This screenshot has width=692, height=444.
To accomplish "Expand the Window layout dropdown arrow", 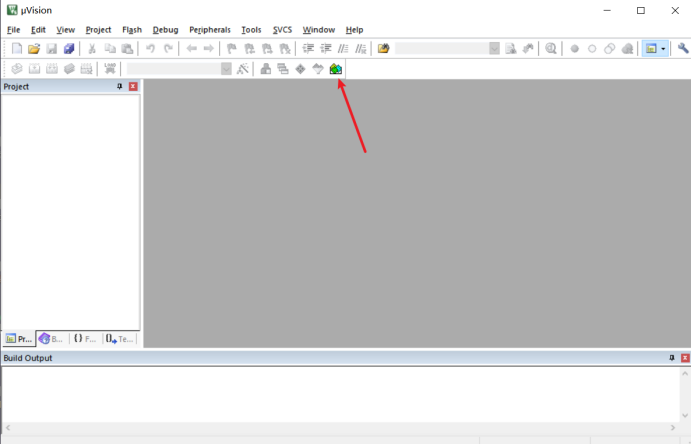I will pos(663,49).
